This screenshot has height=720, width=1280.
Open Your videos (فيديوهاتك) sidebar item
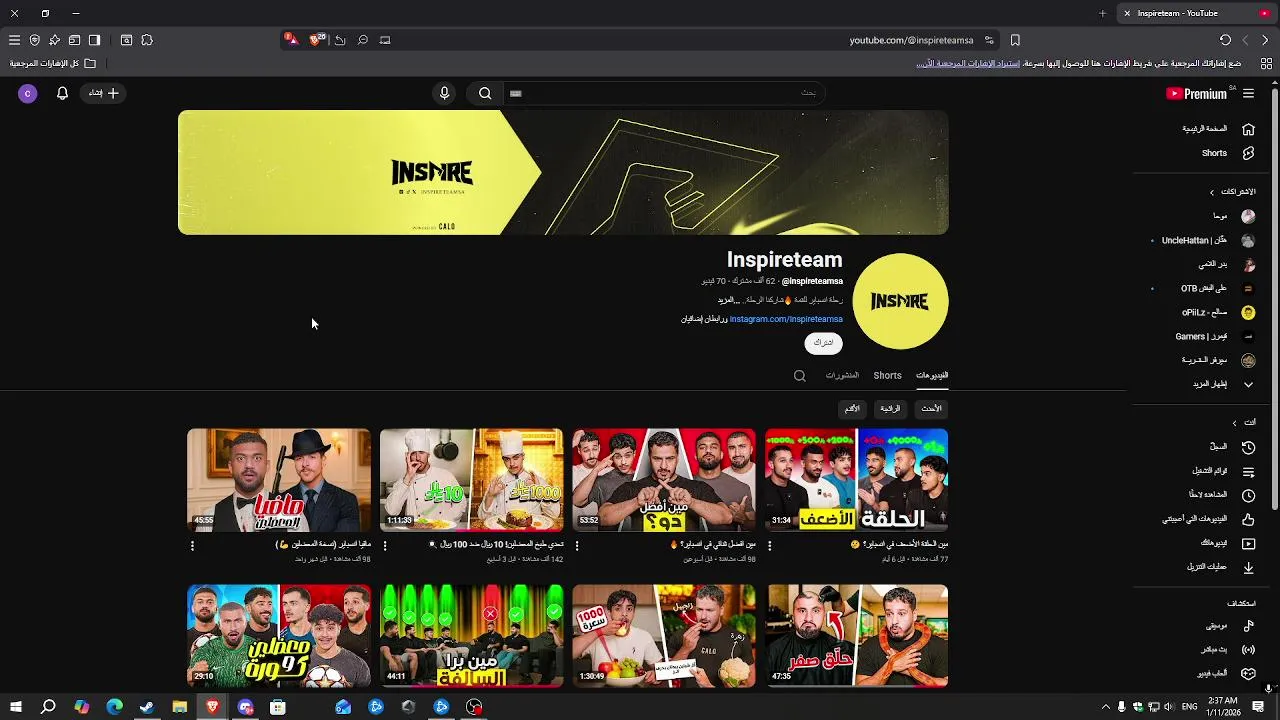1227,543
